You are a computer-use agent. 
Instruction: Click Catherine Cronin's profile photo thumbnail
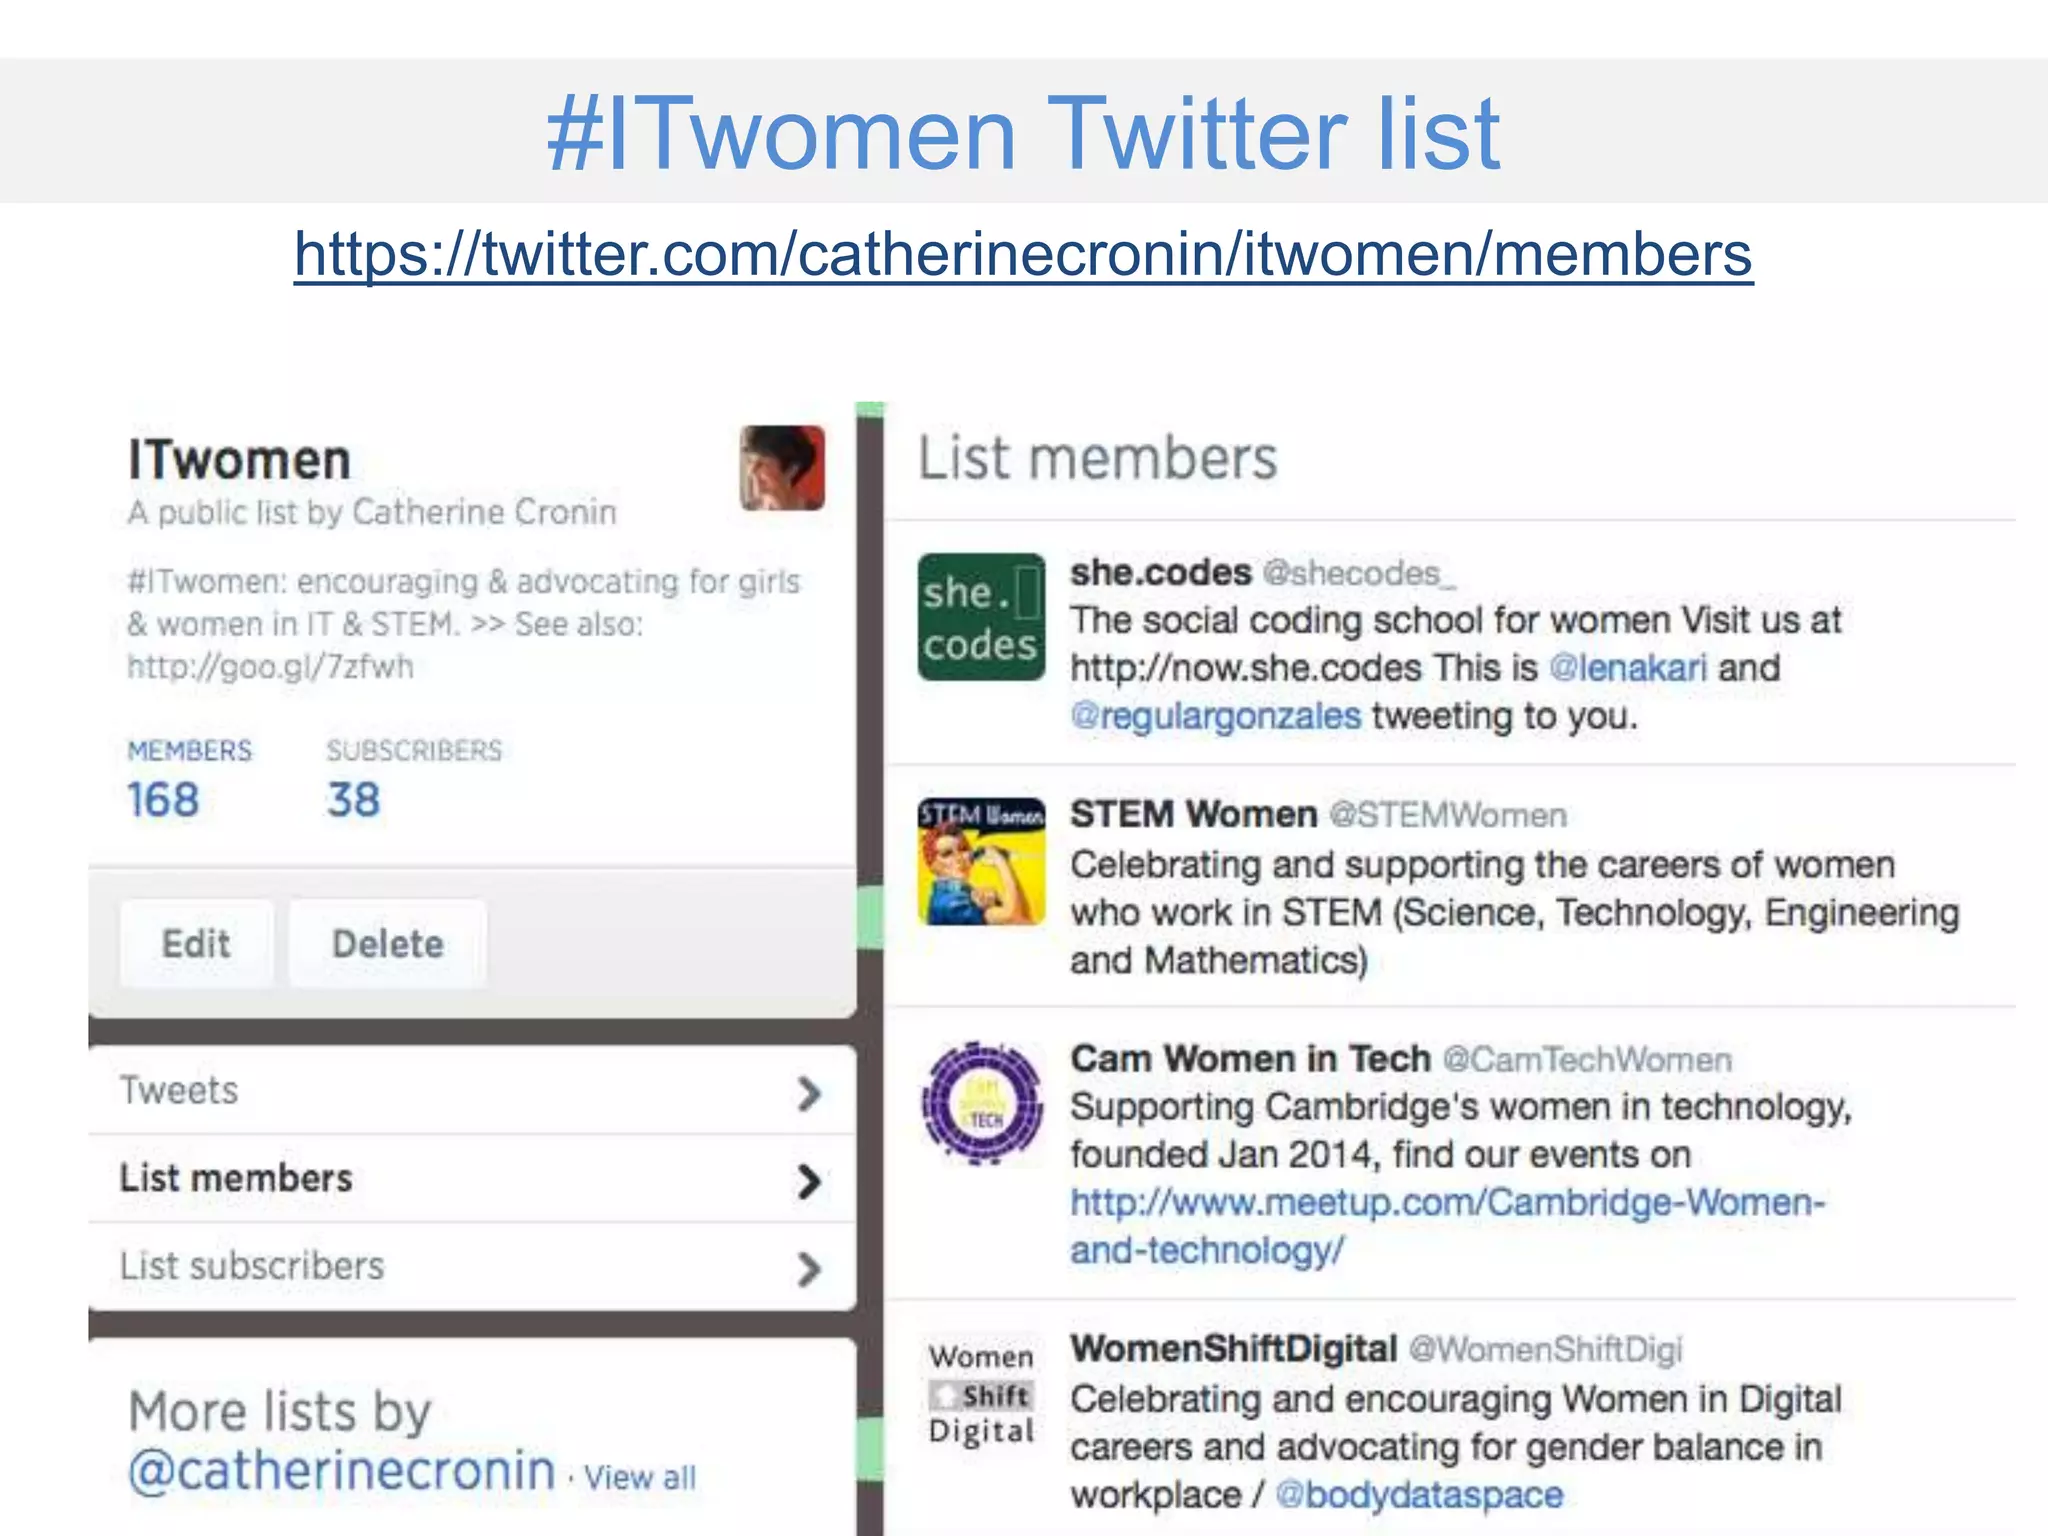point(782,468)
